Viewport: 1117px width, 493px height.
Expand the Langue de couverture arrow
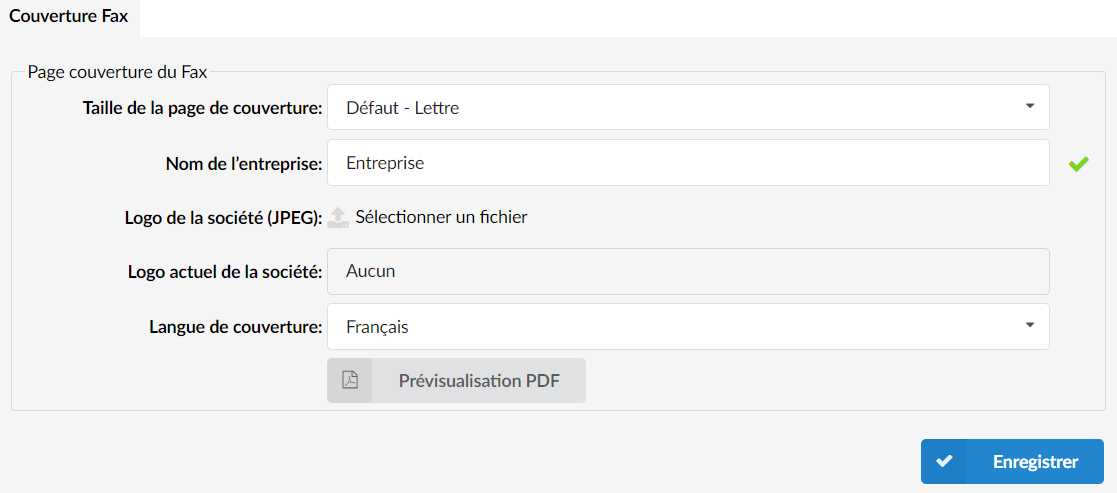(1029, 325)
